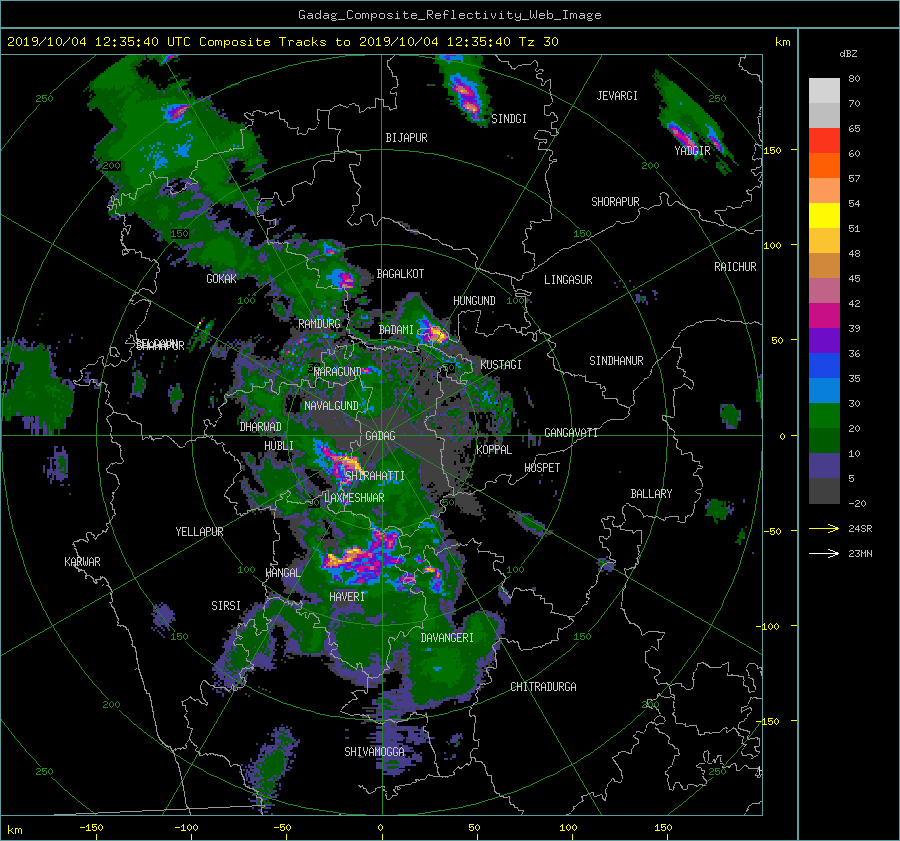Click the km label at the bottom-left corner

click(x=14, y=830)
